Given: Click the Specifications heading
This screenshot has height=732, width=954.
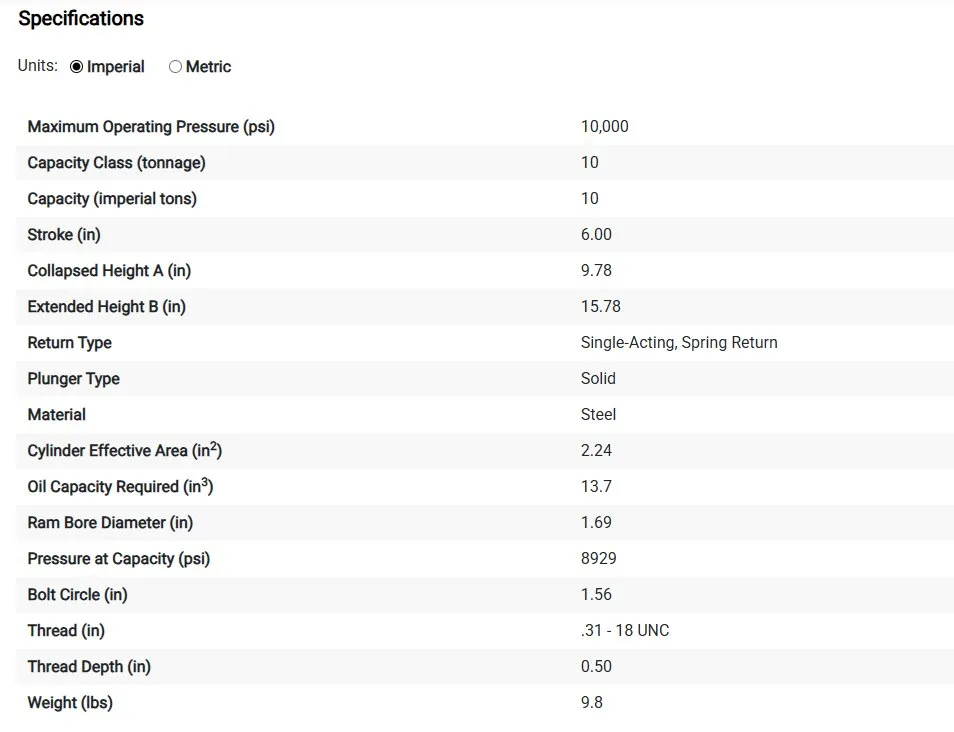Looking at the screenshot, I should click(x=81, y=18).
